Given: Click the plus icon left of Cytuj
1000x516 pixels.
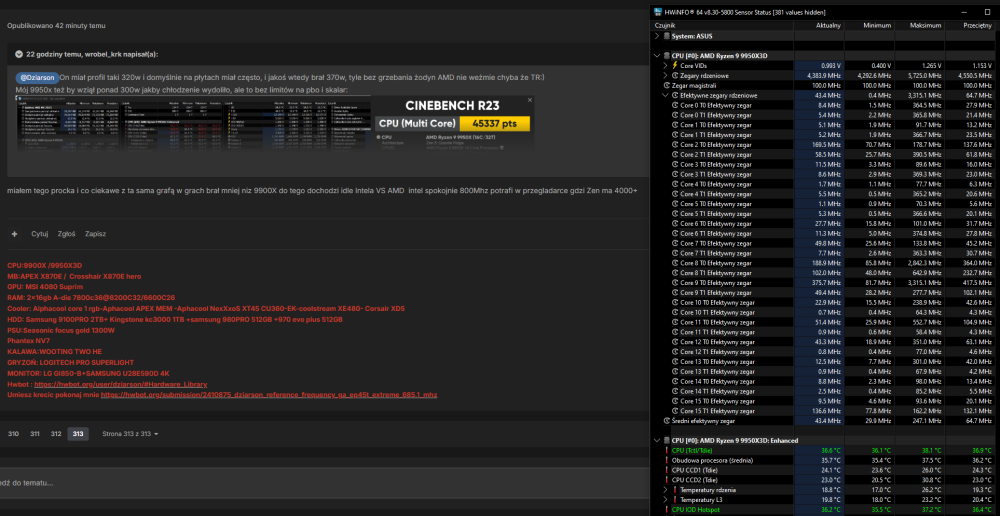Looking at the screenshot, I should pyautogui.click(x=14, y=234).
